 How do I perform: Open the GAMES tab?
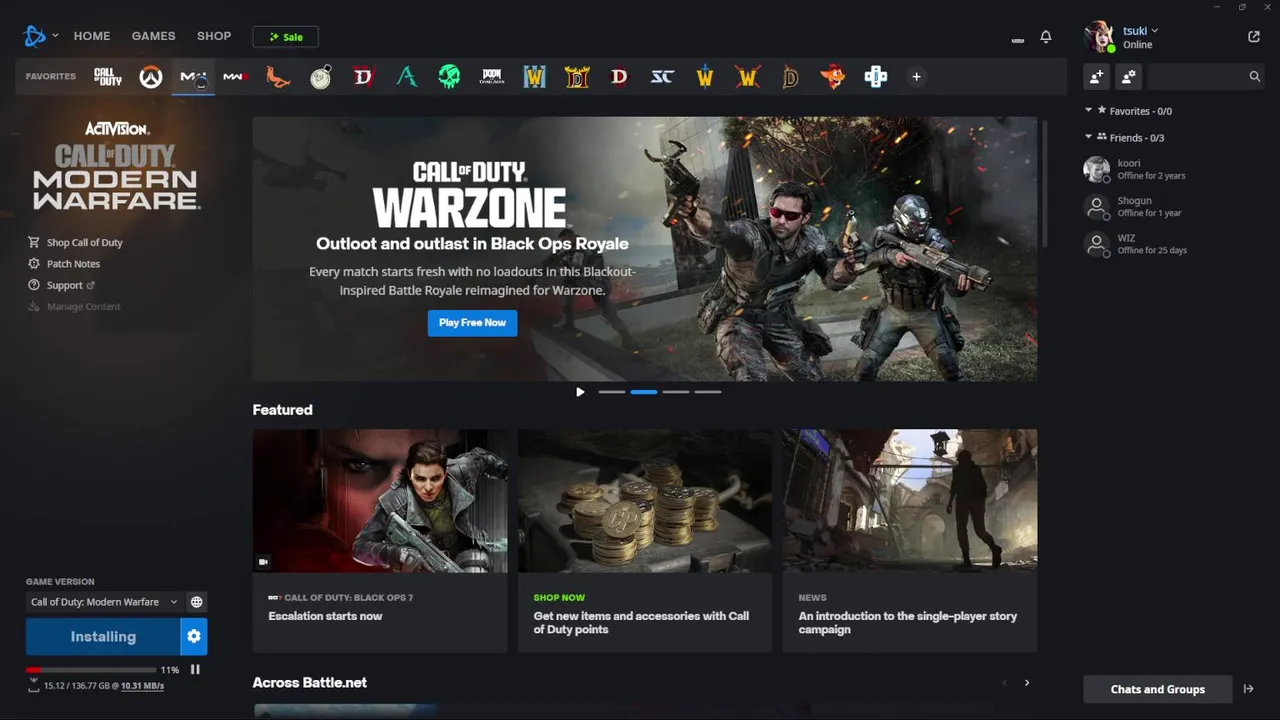pyautogui.click(x=153, y=36)
